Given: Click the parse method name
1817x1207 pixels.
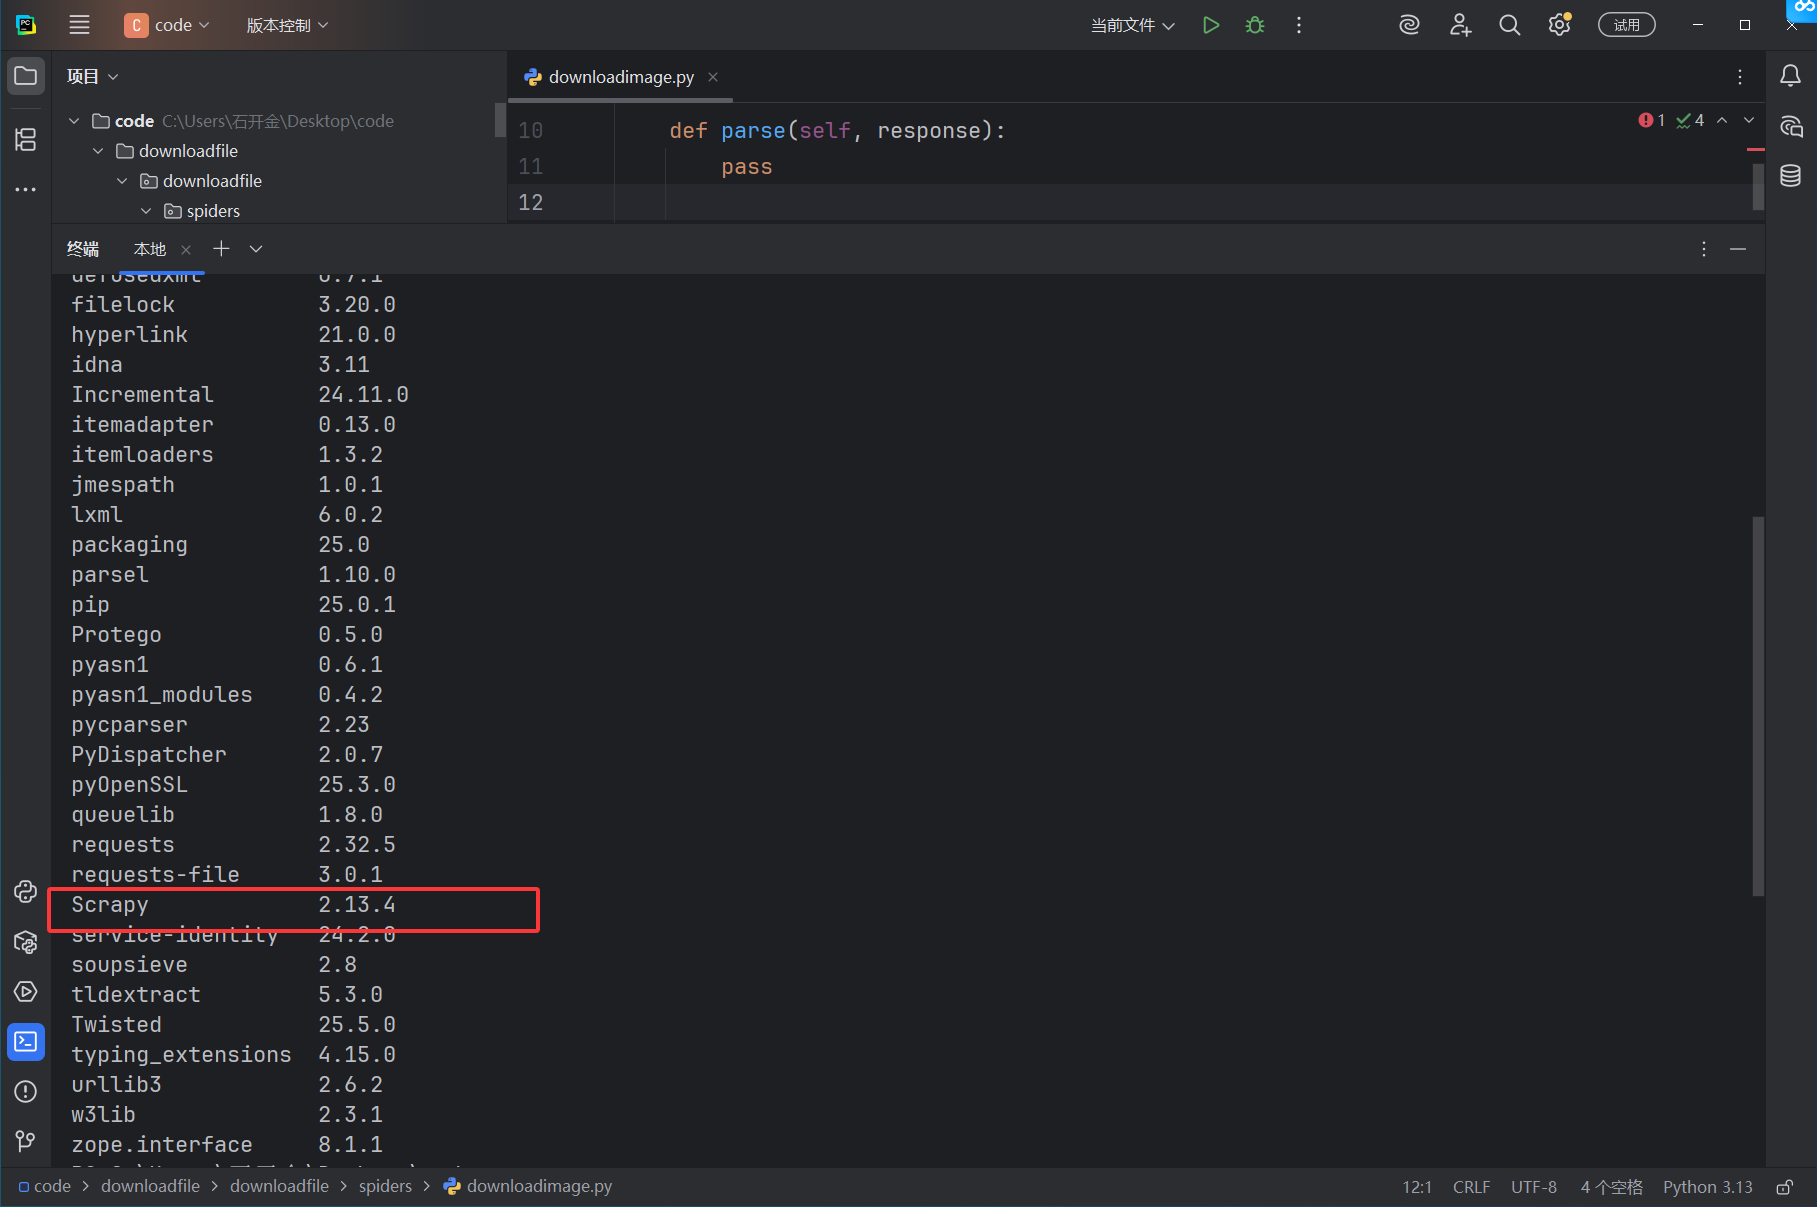Looking at the screenshot, I should tap(753, 131).
